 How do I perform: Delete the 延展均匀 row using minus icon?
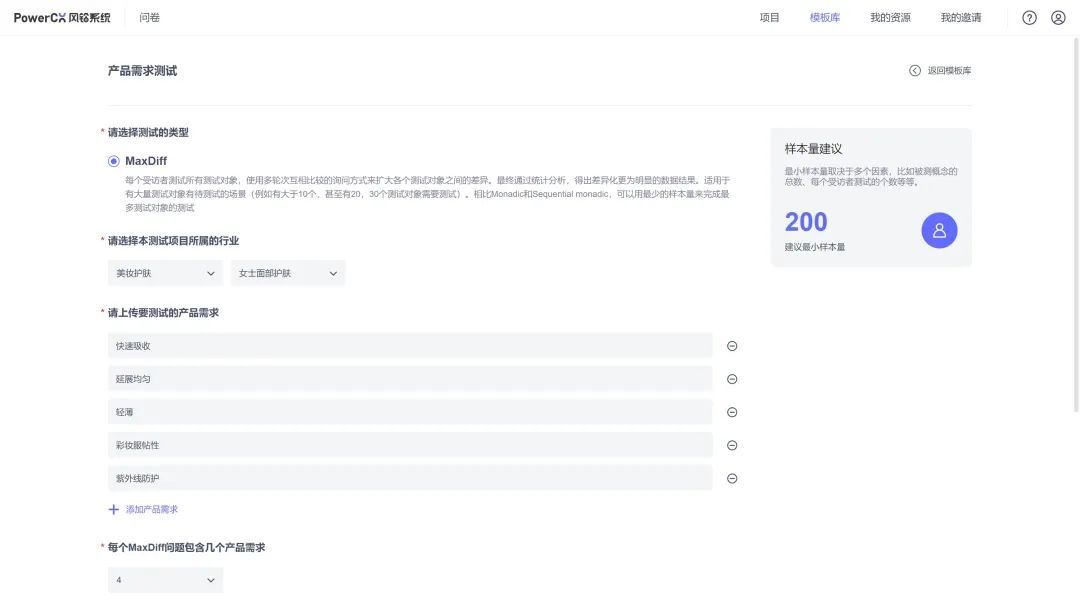(x=732, y=379)
